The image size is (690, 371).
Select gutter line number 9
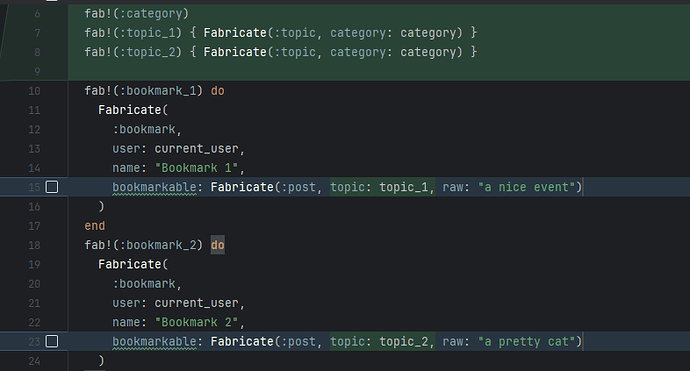pos(37,71)
